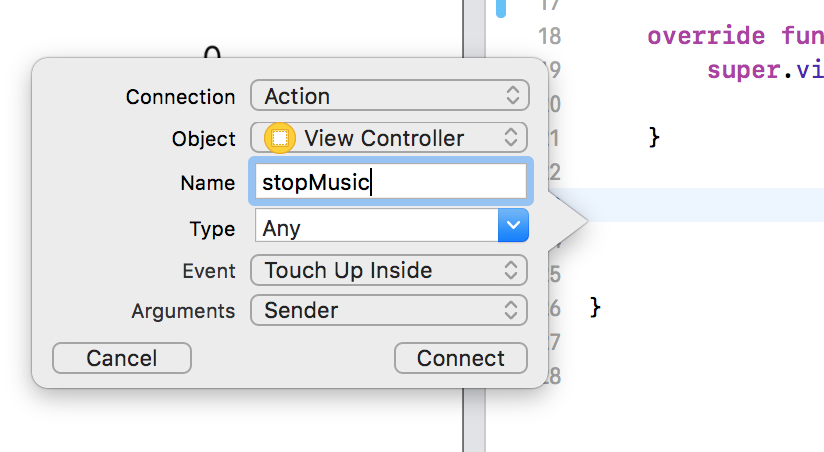
Task: Click the yellow View Controller icon
Action: click(280, 138)
